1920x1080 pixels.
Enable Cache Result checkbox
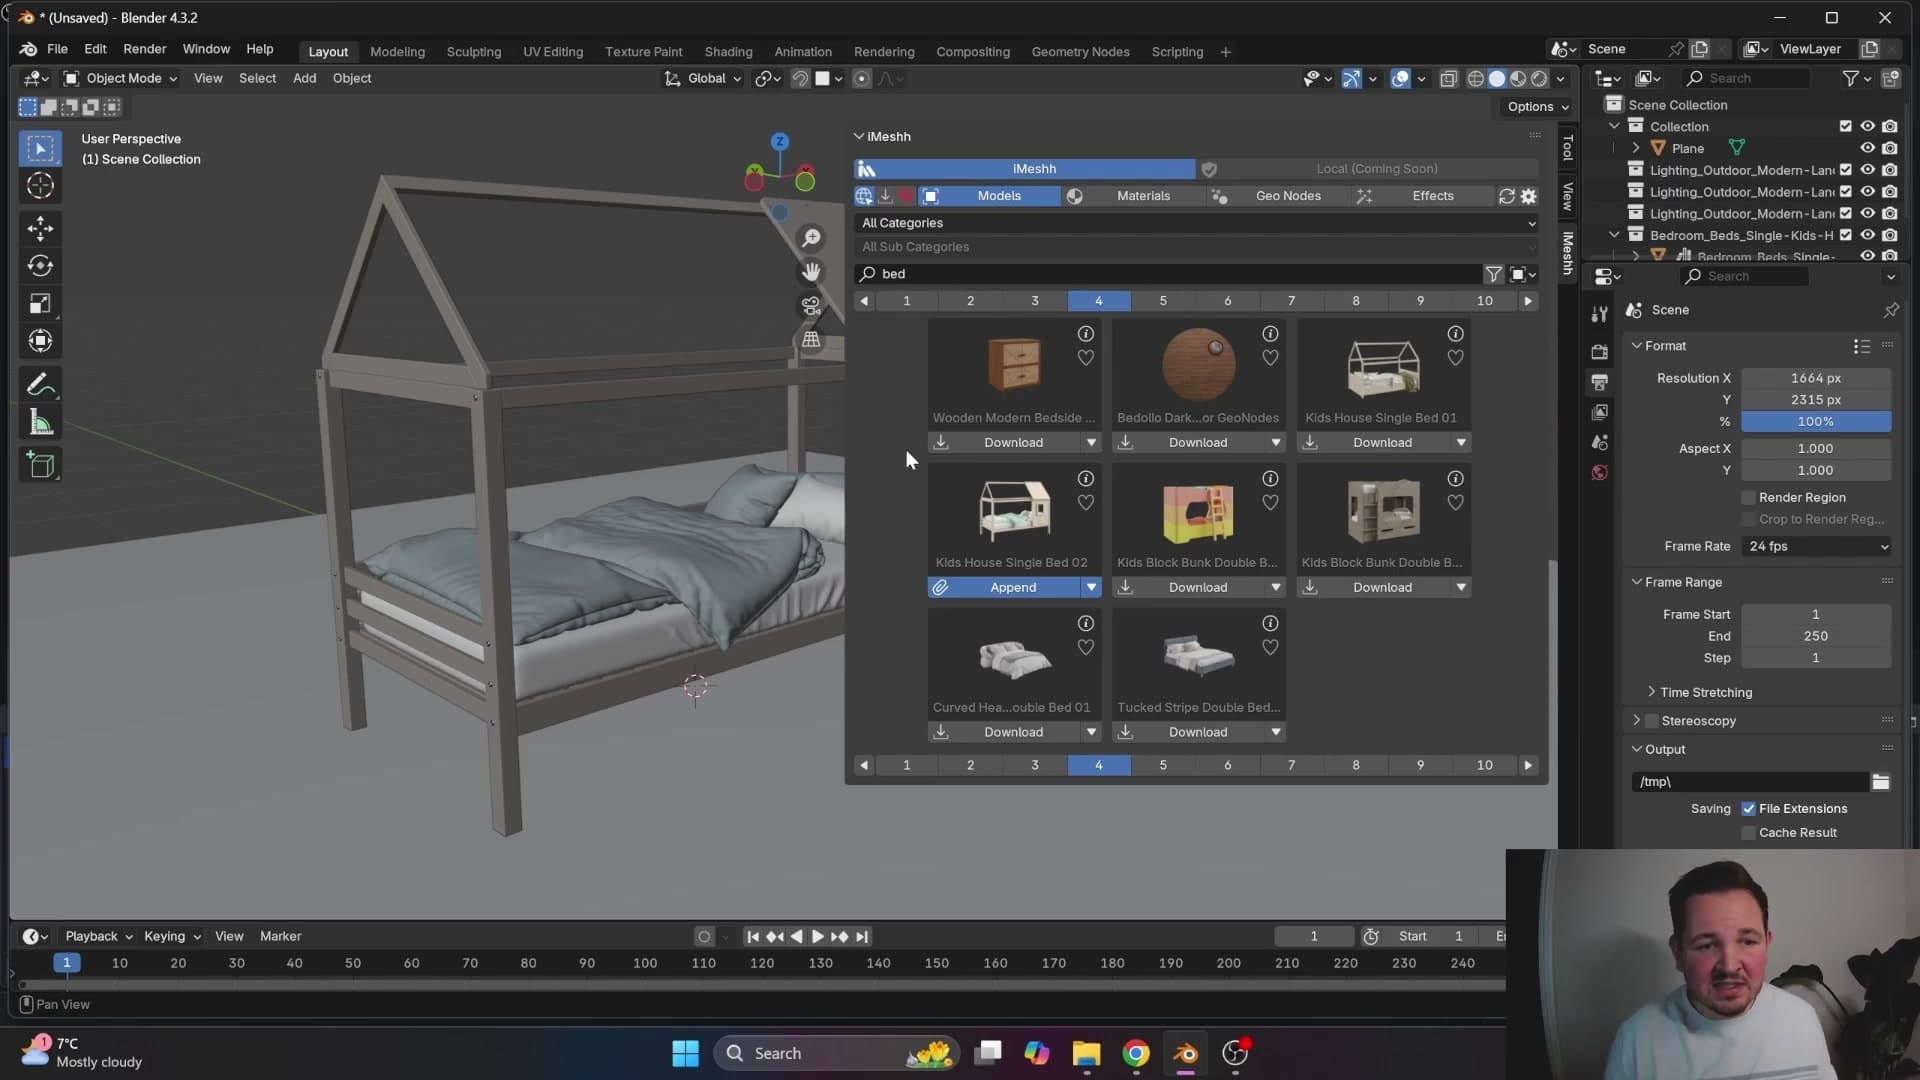pyautogui.click(x=1748, y=833)
